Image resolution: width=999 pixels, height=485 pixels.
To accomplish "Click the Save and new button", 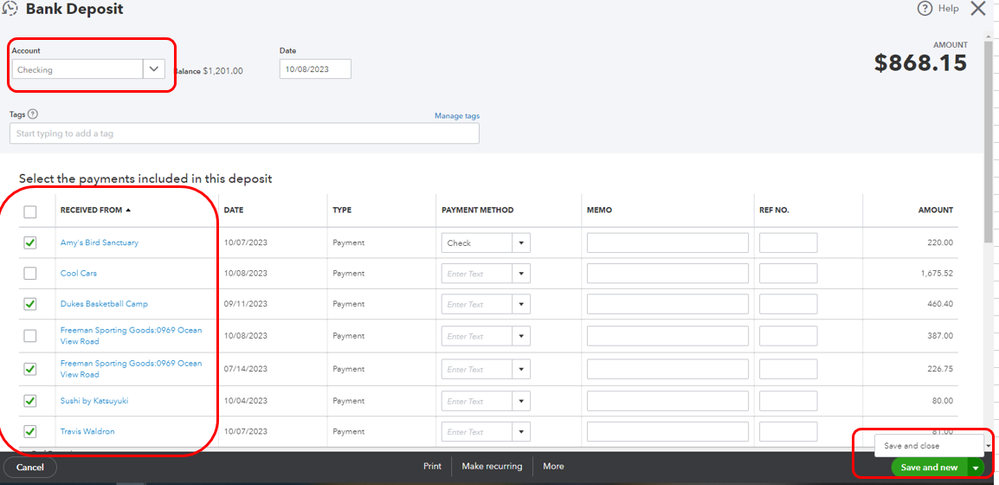I will point(929,467).
